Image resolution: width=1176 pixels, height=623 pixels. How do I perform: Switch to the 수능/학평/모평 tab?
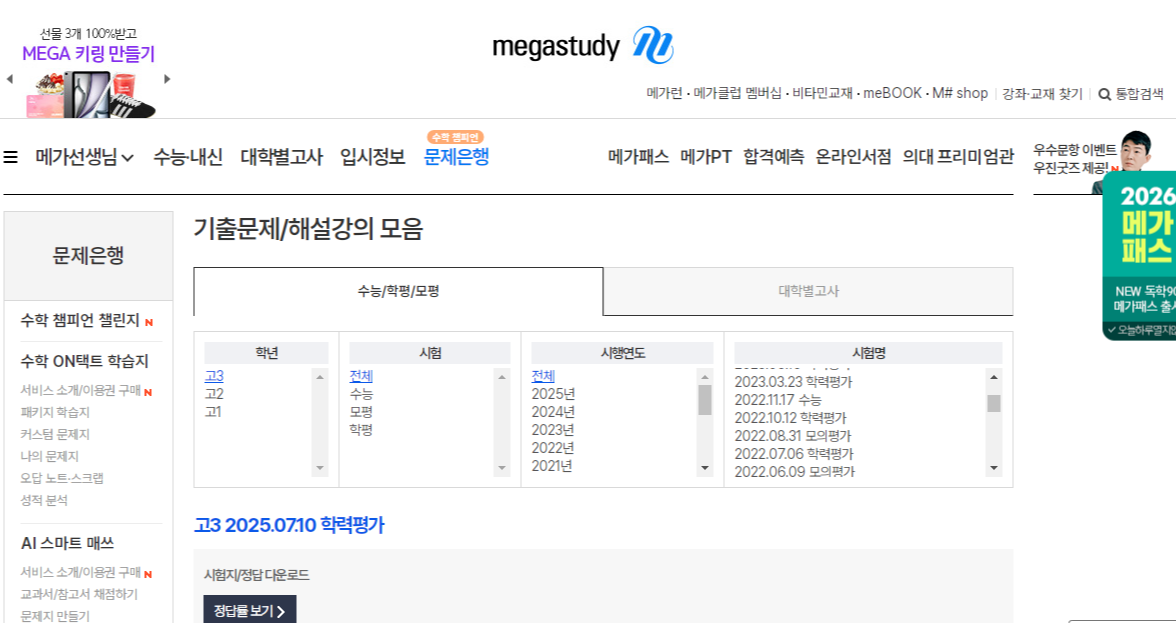(x=398, y=291)
